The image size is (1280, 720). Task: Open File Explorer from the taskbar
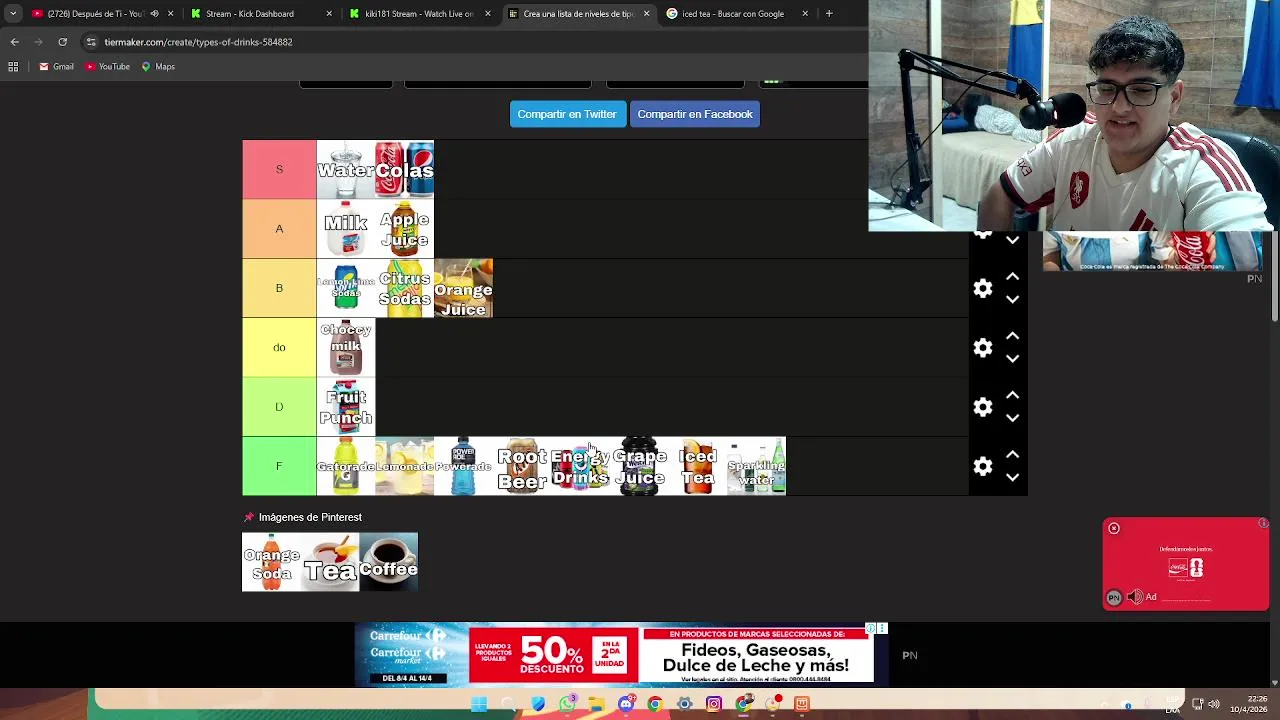(x=596, y=704)
